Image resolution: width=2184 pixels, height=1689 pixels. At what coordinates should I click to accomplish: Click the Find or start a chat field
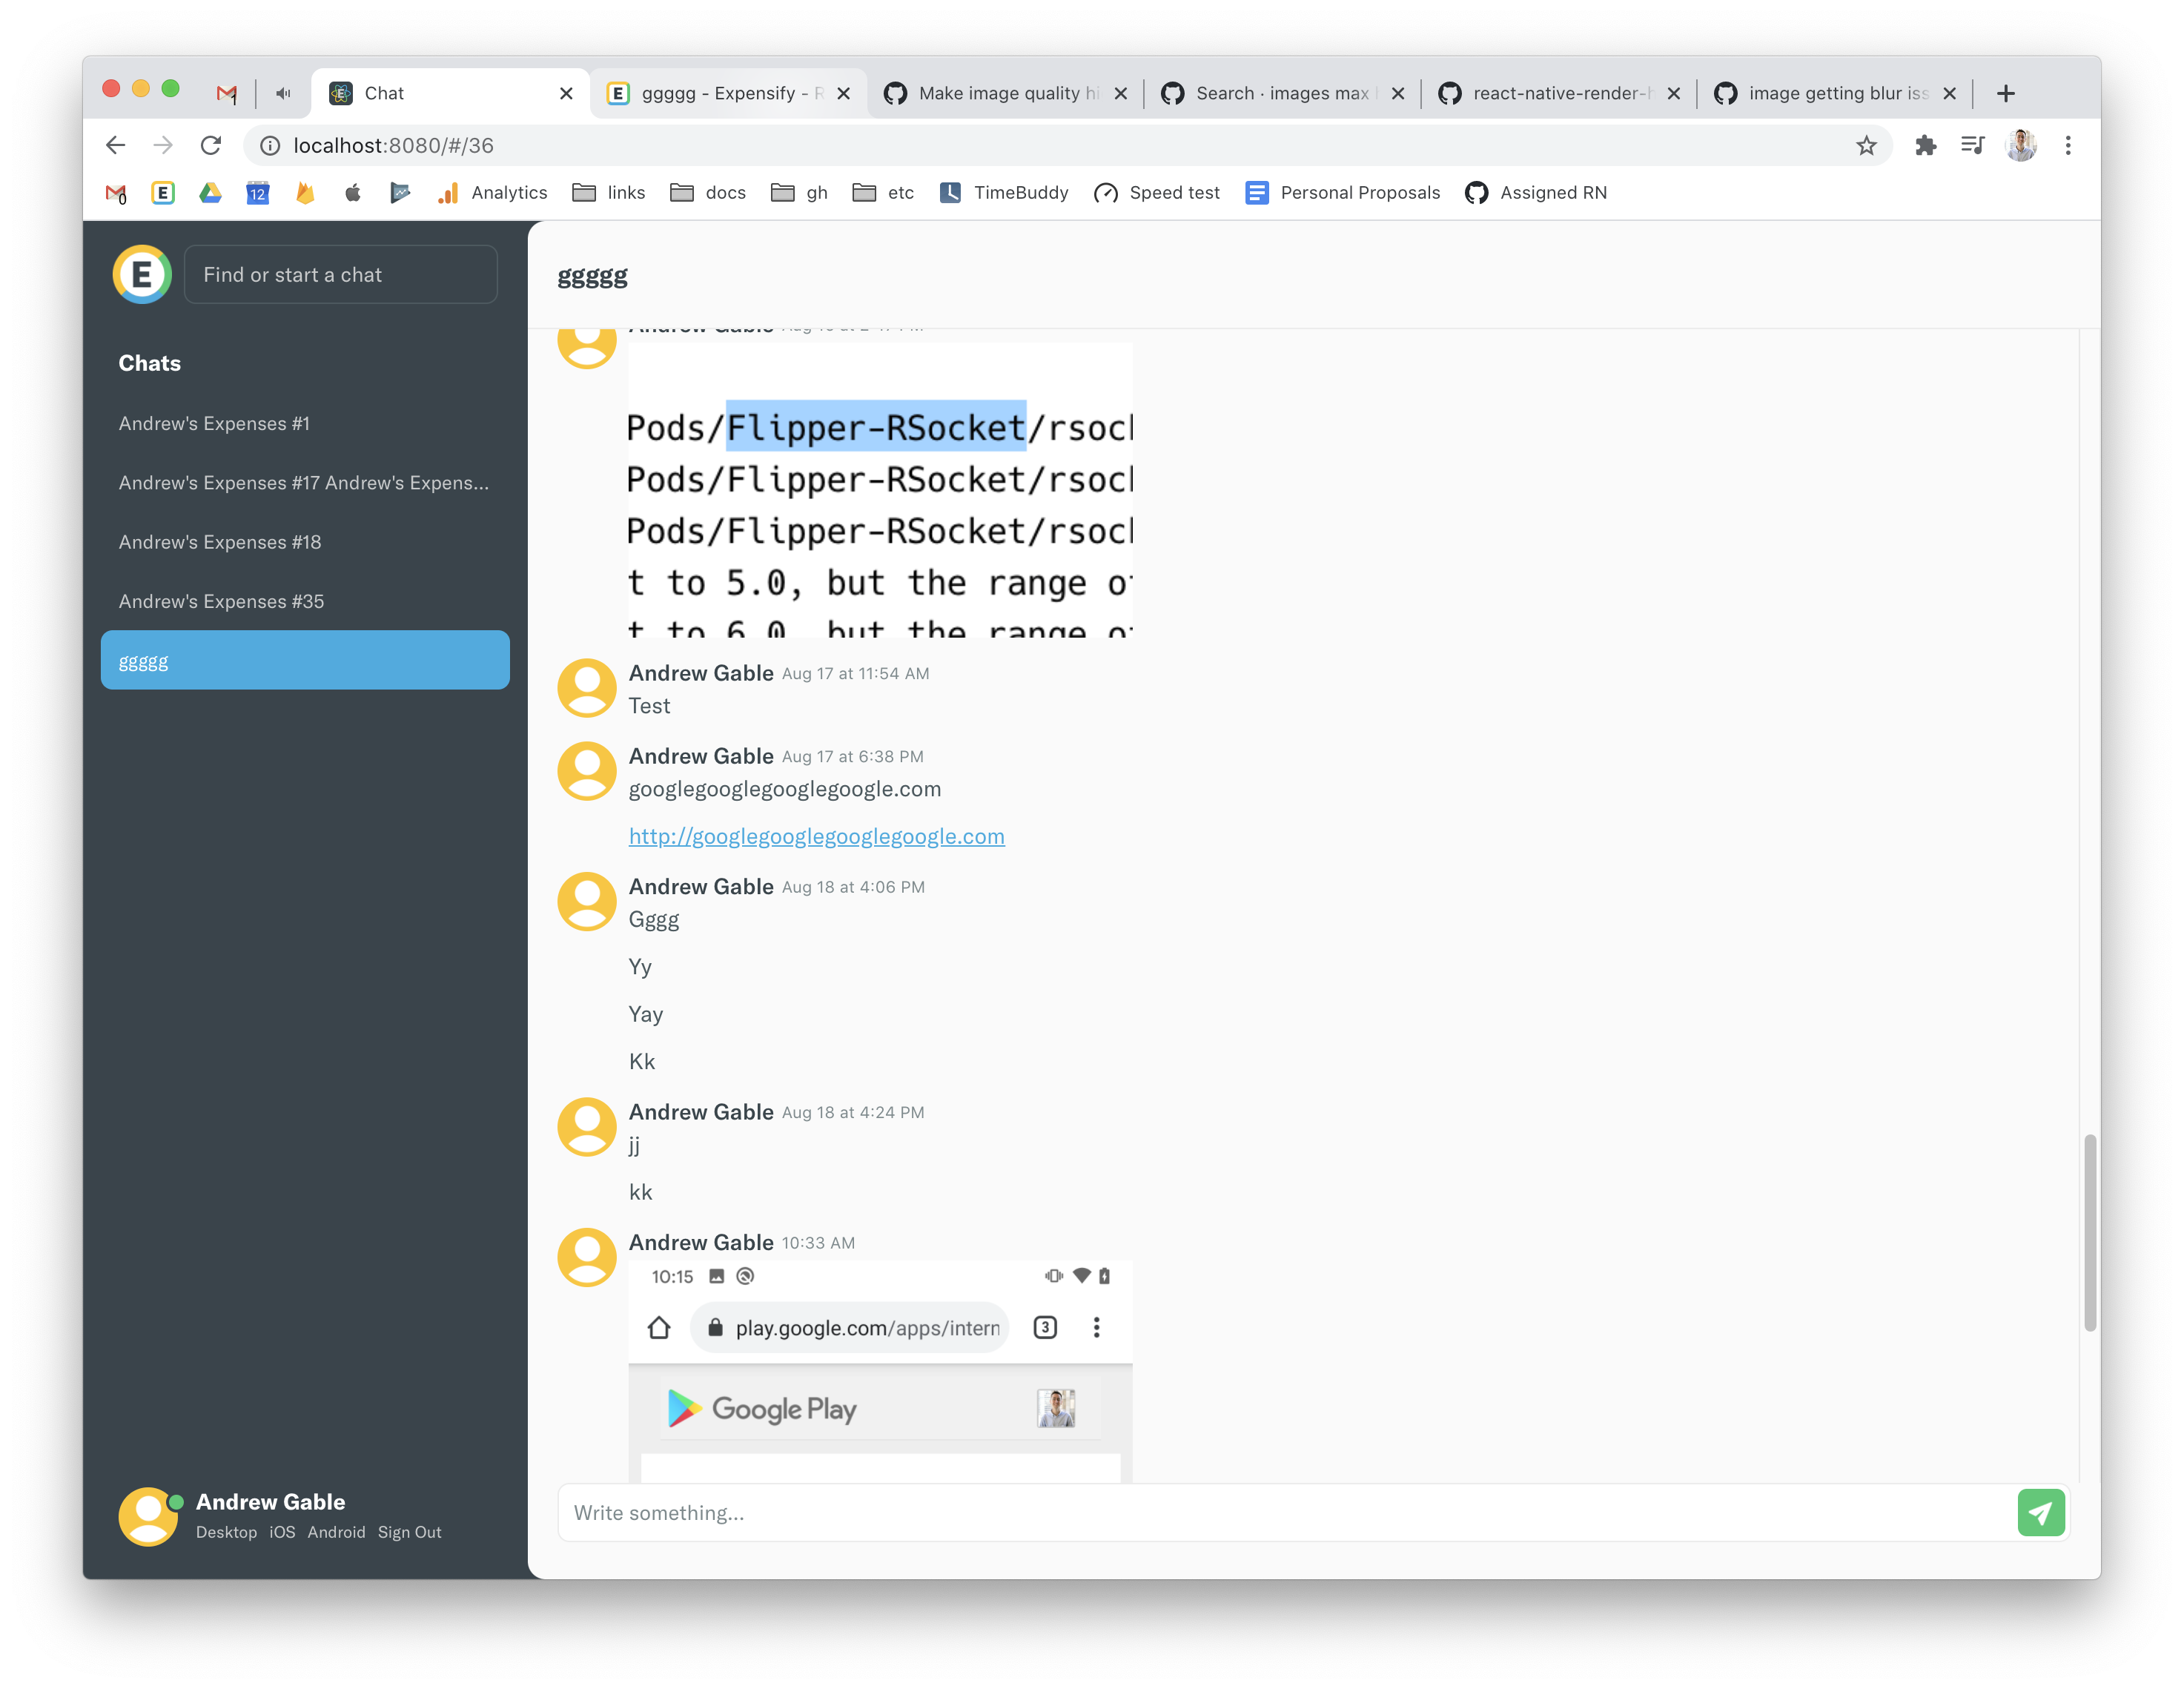click(340, 275)
